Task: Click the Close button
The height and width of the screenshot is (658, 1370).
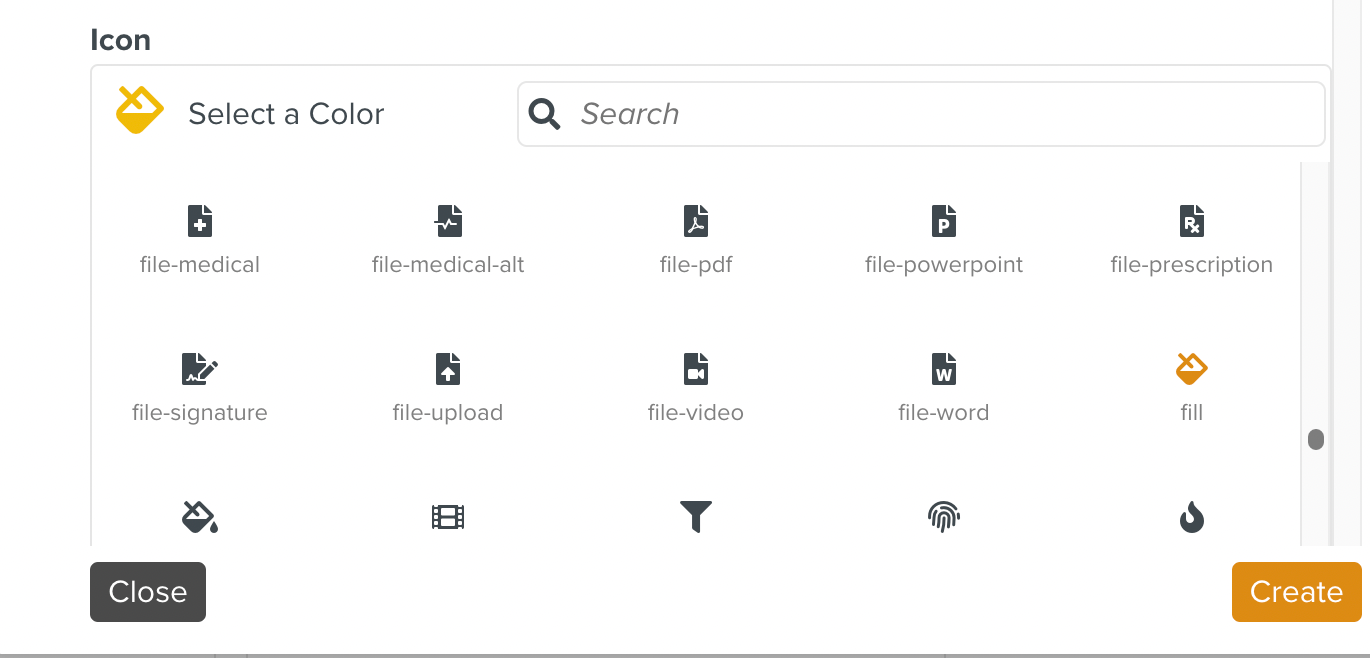Action: pyautogui.click(x=147, y=592)
